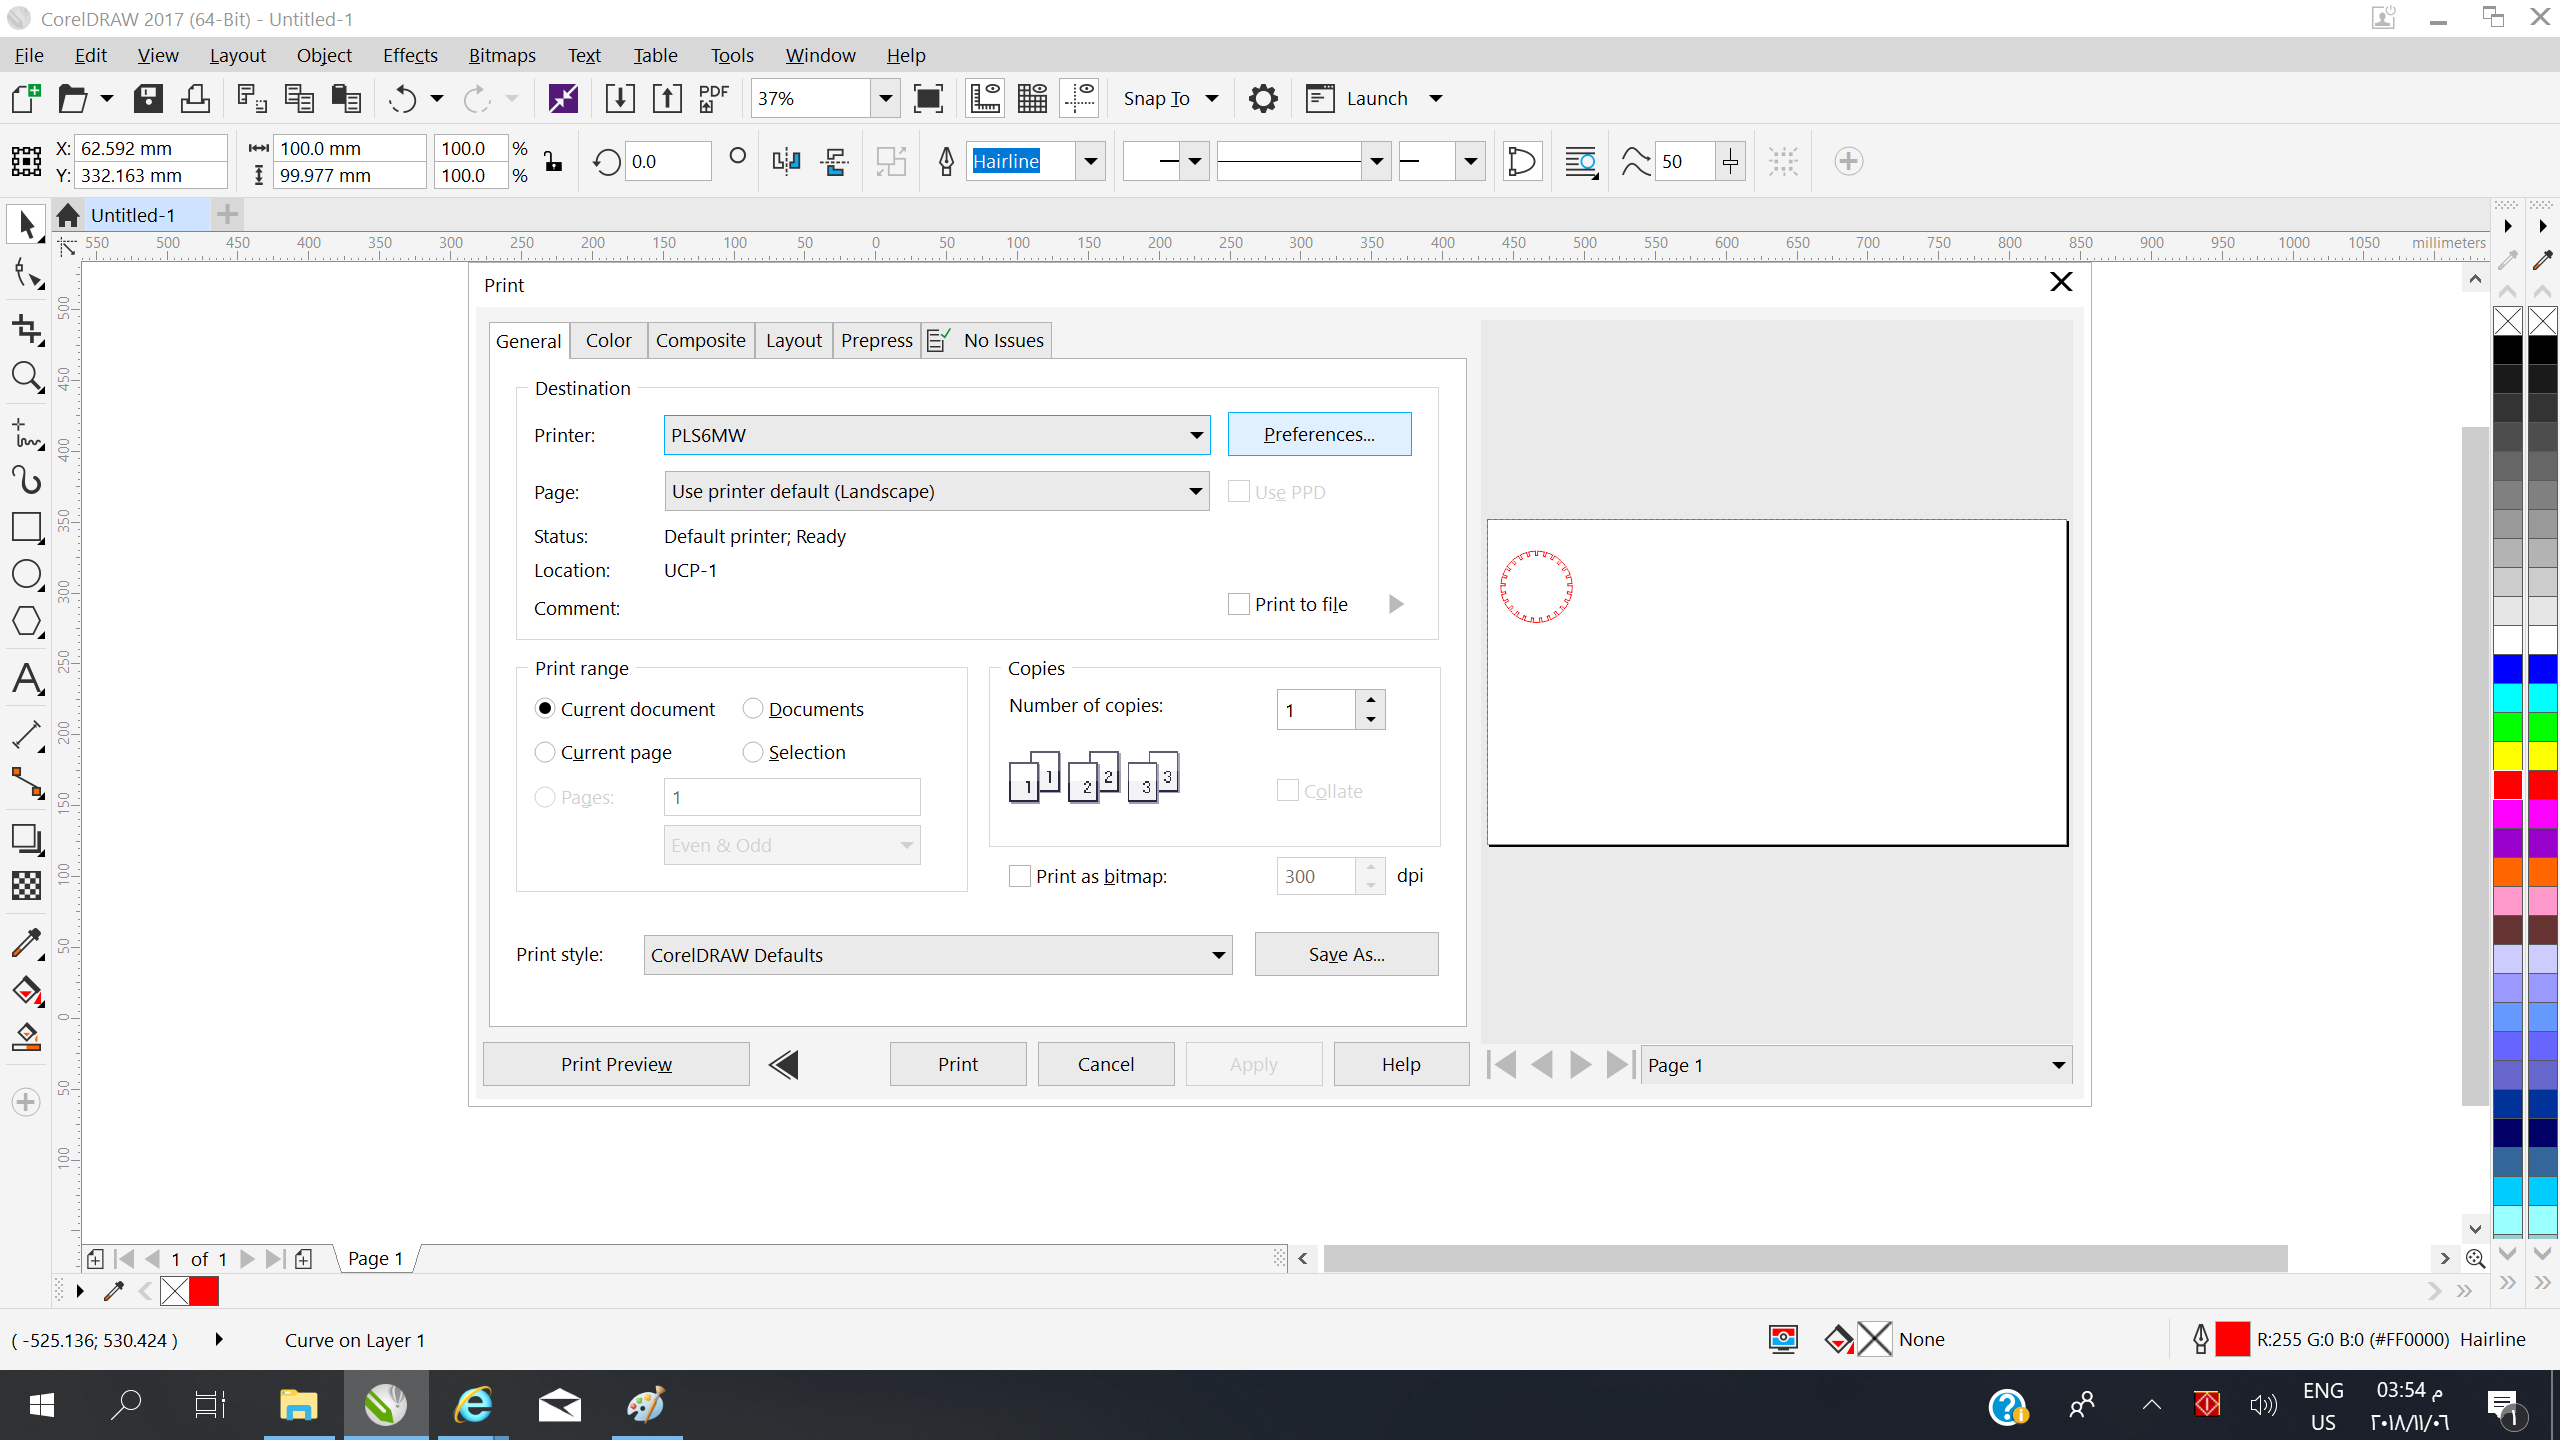
Task: Select the Artistic Media tool
Action: (27, 480)
